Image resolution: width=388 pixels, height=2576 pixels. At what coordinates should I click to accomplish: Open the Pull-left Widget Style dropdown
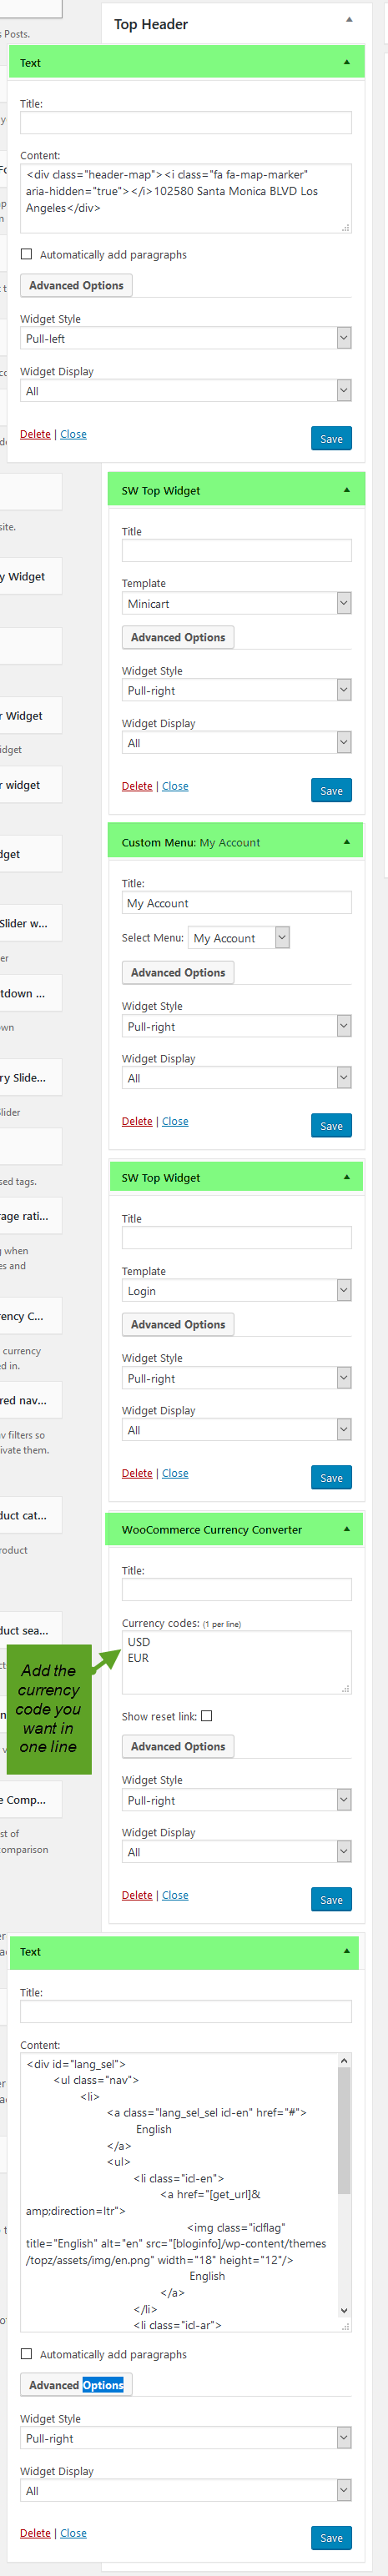(x=186, y=338)
